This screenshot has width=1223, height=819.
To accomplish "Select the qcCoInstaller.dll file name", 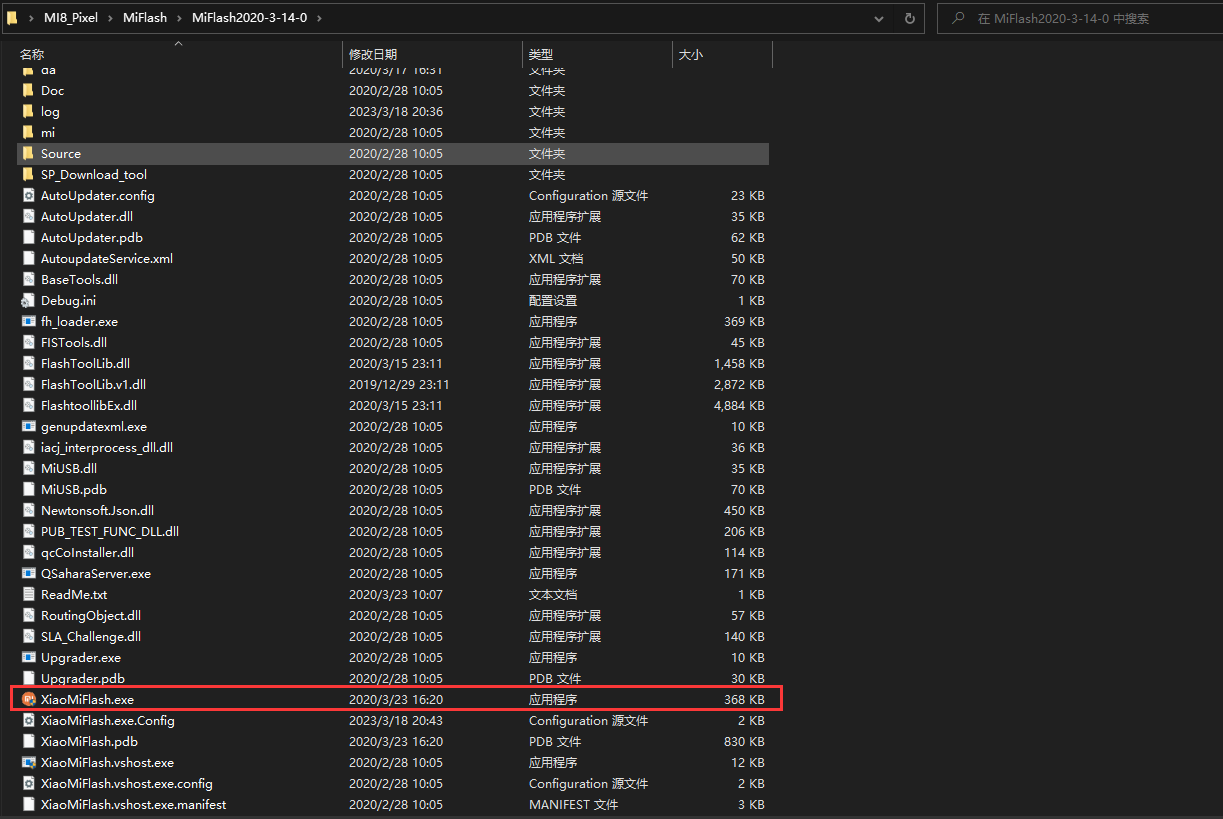I will (87, 552).
